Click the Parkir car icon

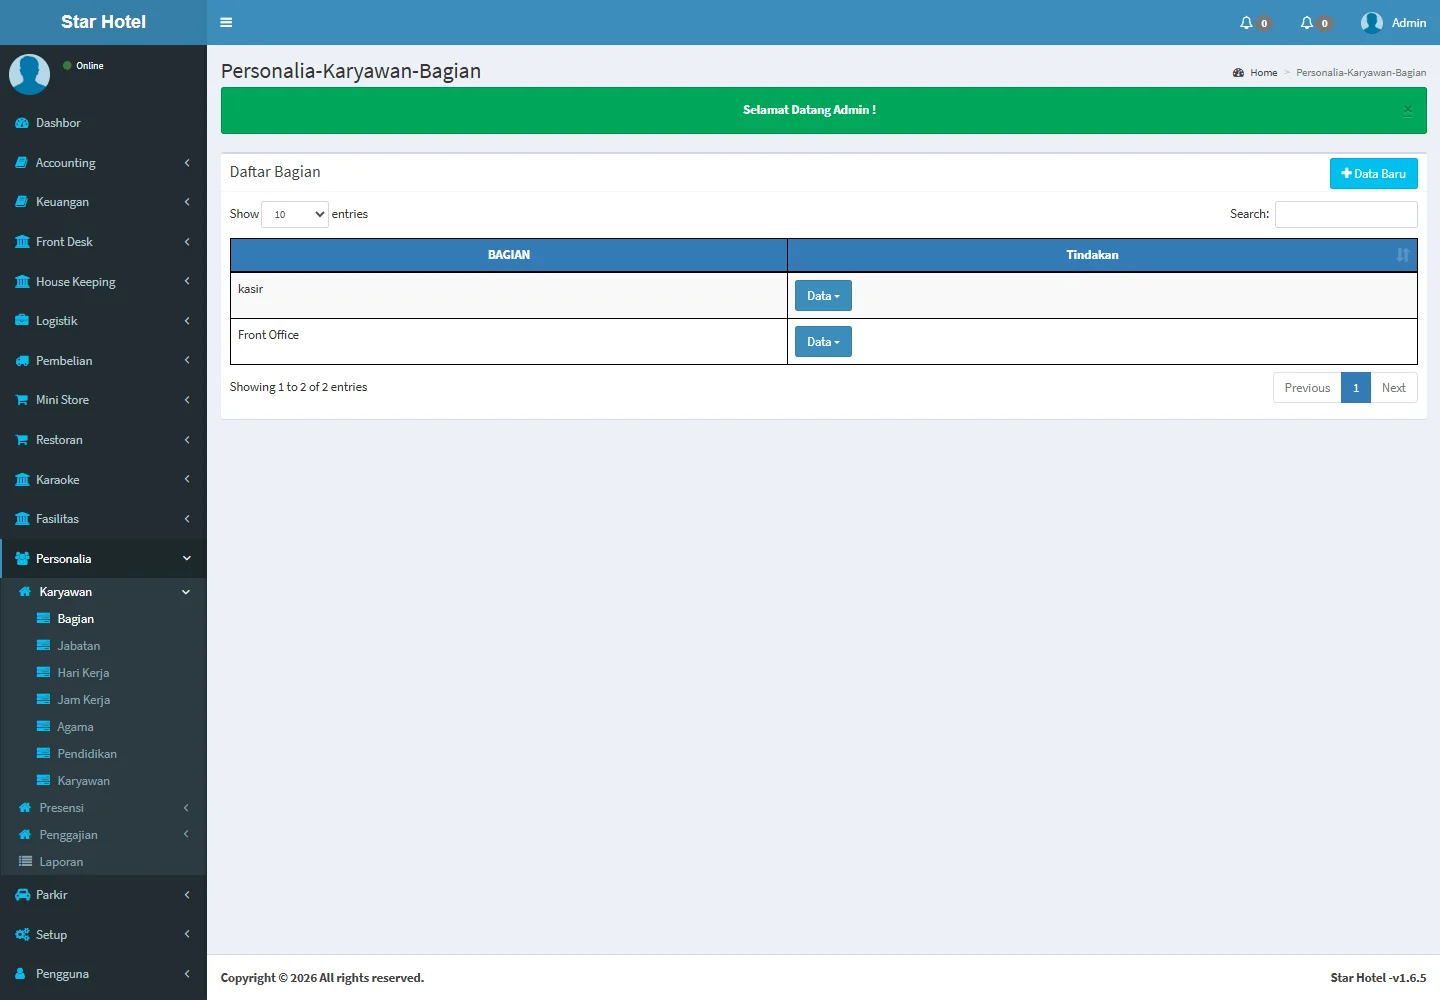pyautogui.click(x=22, y=895)
